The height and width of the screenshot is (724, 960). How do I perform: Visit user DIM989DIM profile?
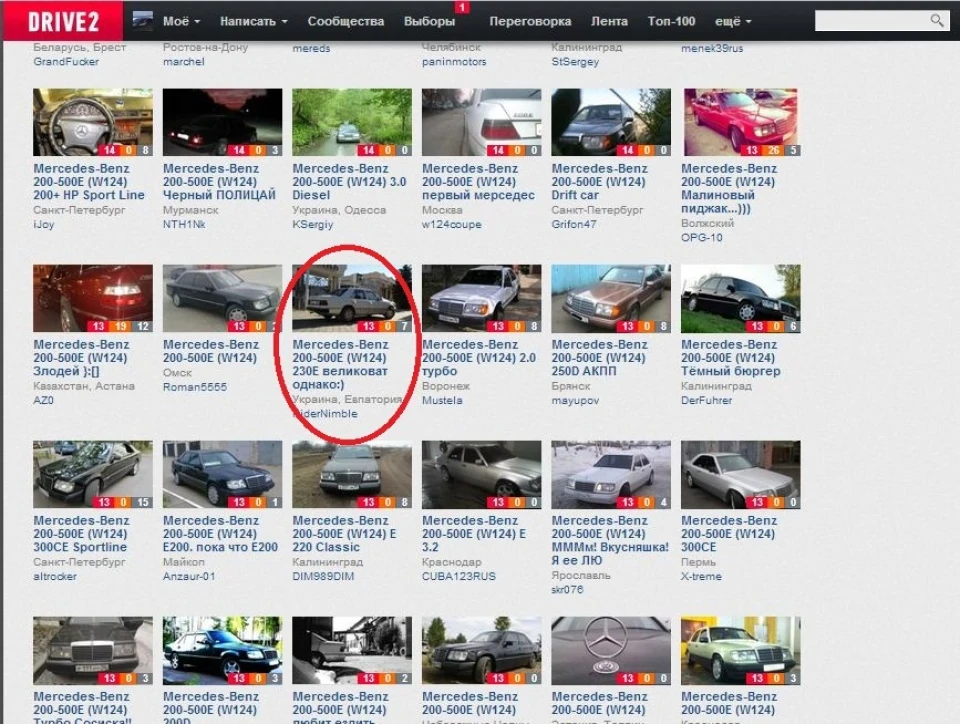[x=323, y=577]
